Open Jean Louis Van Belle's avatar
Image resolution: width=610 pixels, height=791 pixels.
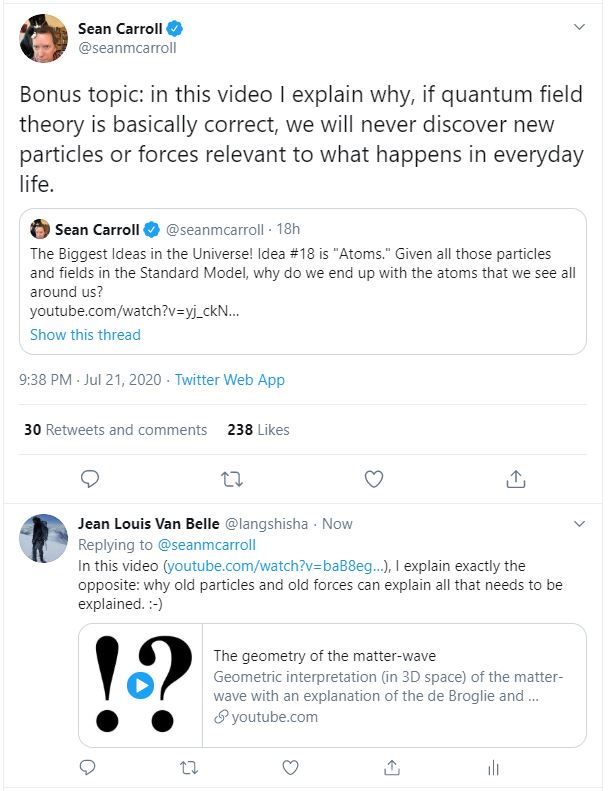point(44,540)
